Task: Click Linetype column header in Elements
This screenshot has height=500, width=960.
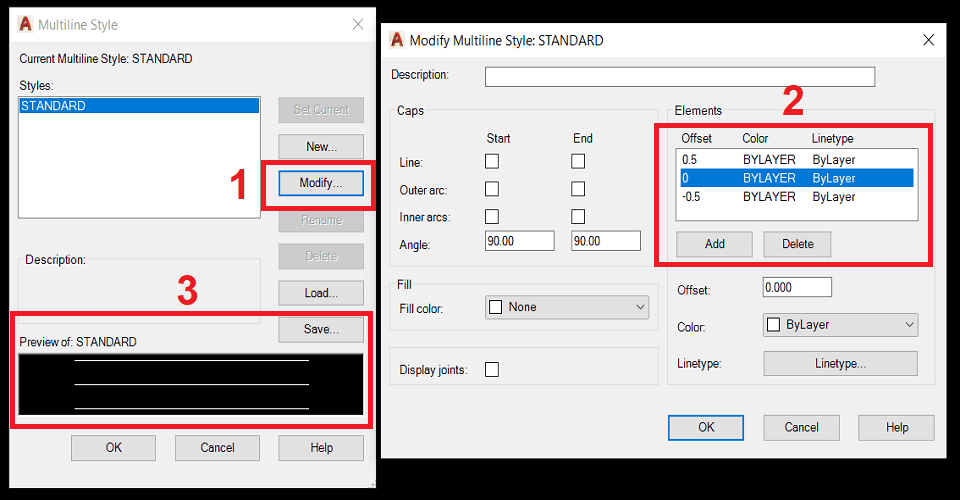Action: (x=832, y=139)
